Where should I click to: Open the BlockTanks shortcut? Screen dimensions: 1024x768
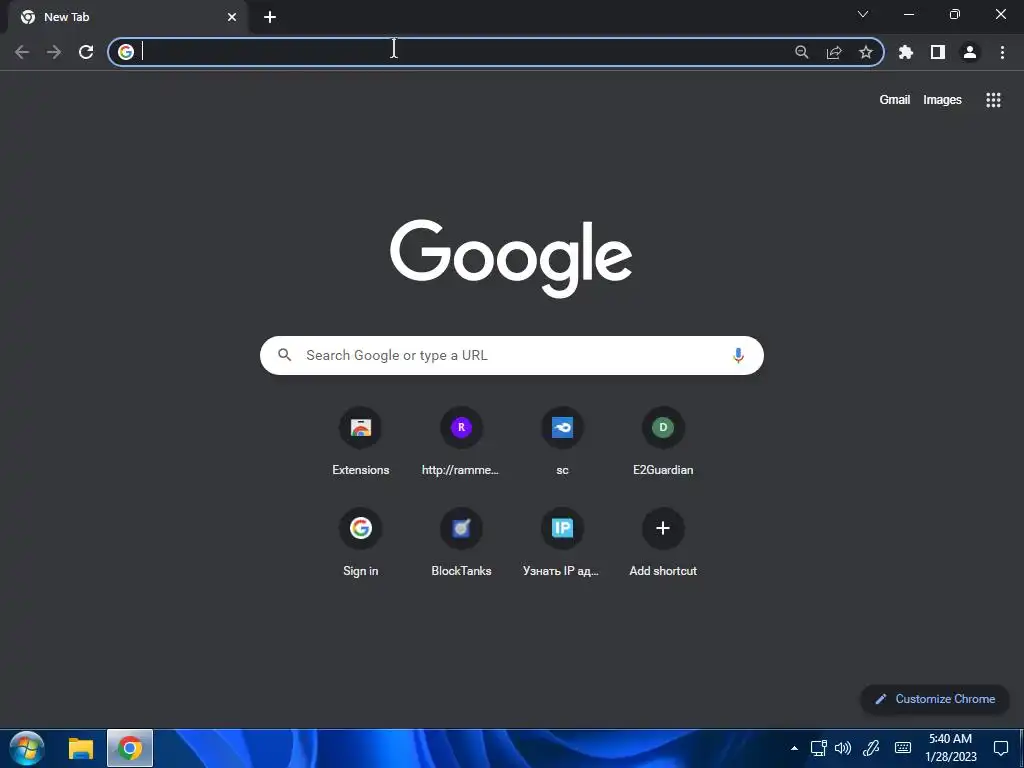coord(461,543)
